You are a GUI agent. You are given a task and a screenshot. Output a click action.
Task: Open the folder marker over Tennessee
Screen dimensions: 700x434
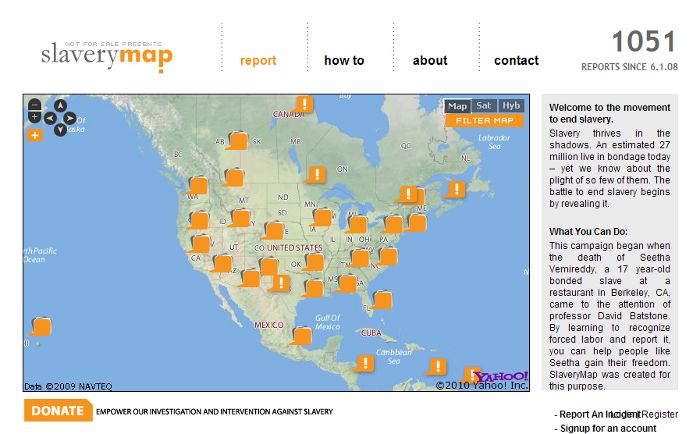click(x=359, y=258)
